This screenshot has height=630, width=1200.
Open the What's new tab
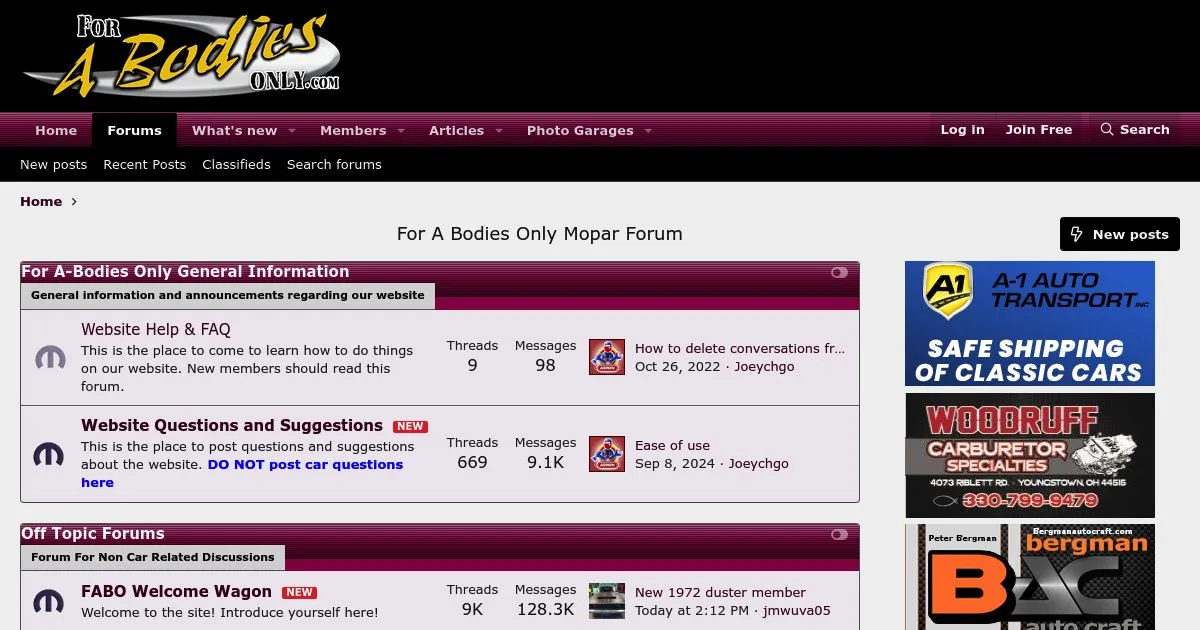click(234, 130)
